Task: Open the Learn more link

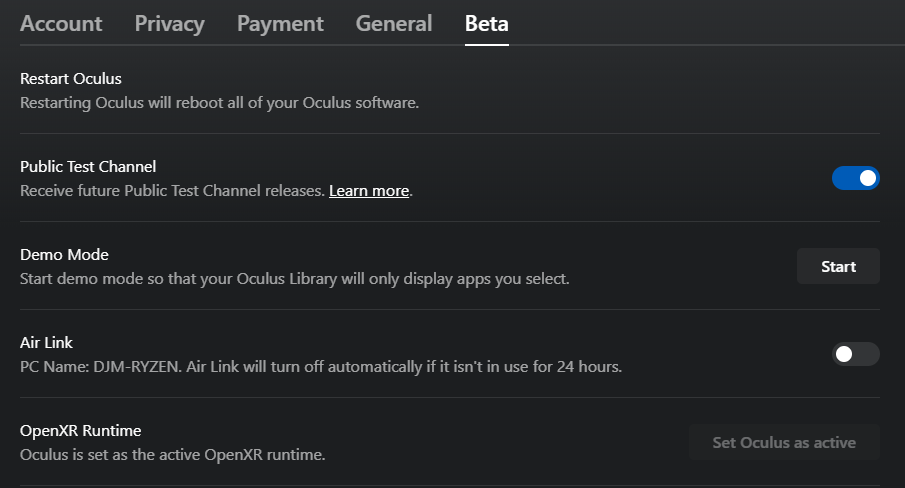Action: coord(369,190)
